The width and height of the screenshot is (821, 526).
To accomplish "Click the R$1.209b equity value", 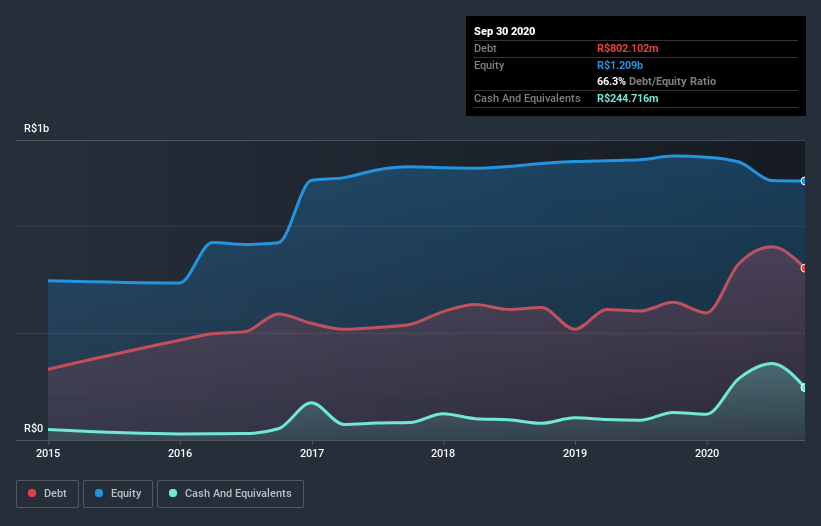I will click(620, 65).
